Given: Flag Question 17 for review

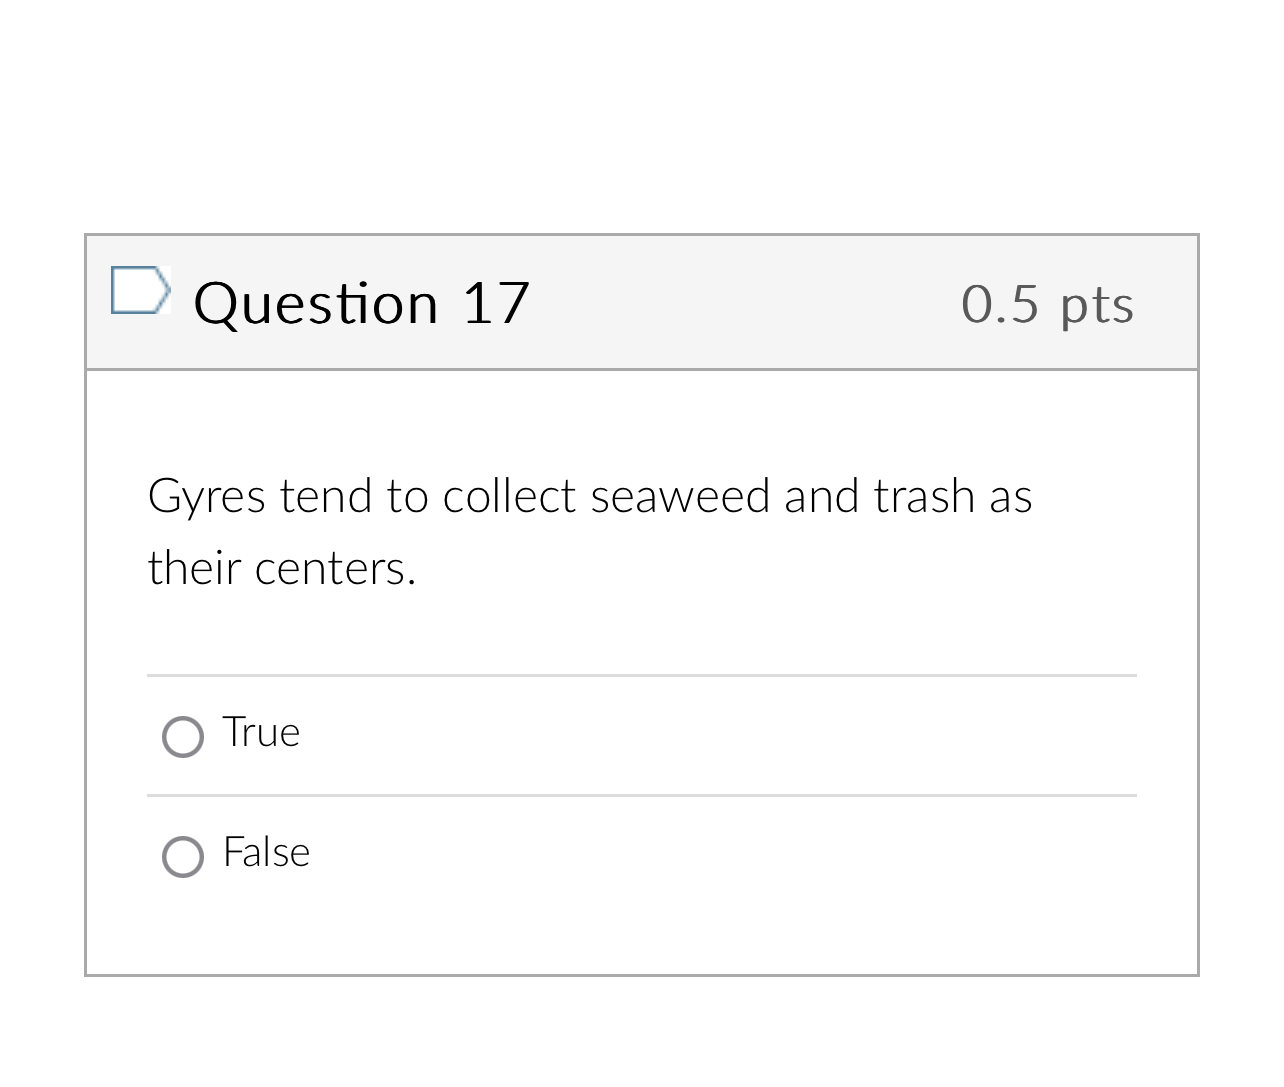Looking at the screenshot, I should pos(138,291).
